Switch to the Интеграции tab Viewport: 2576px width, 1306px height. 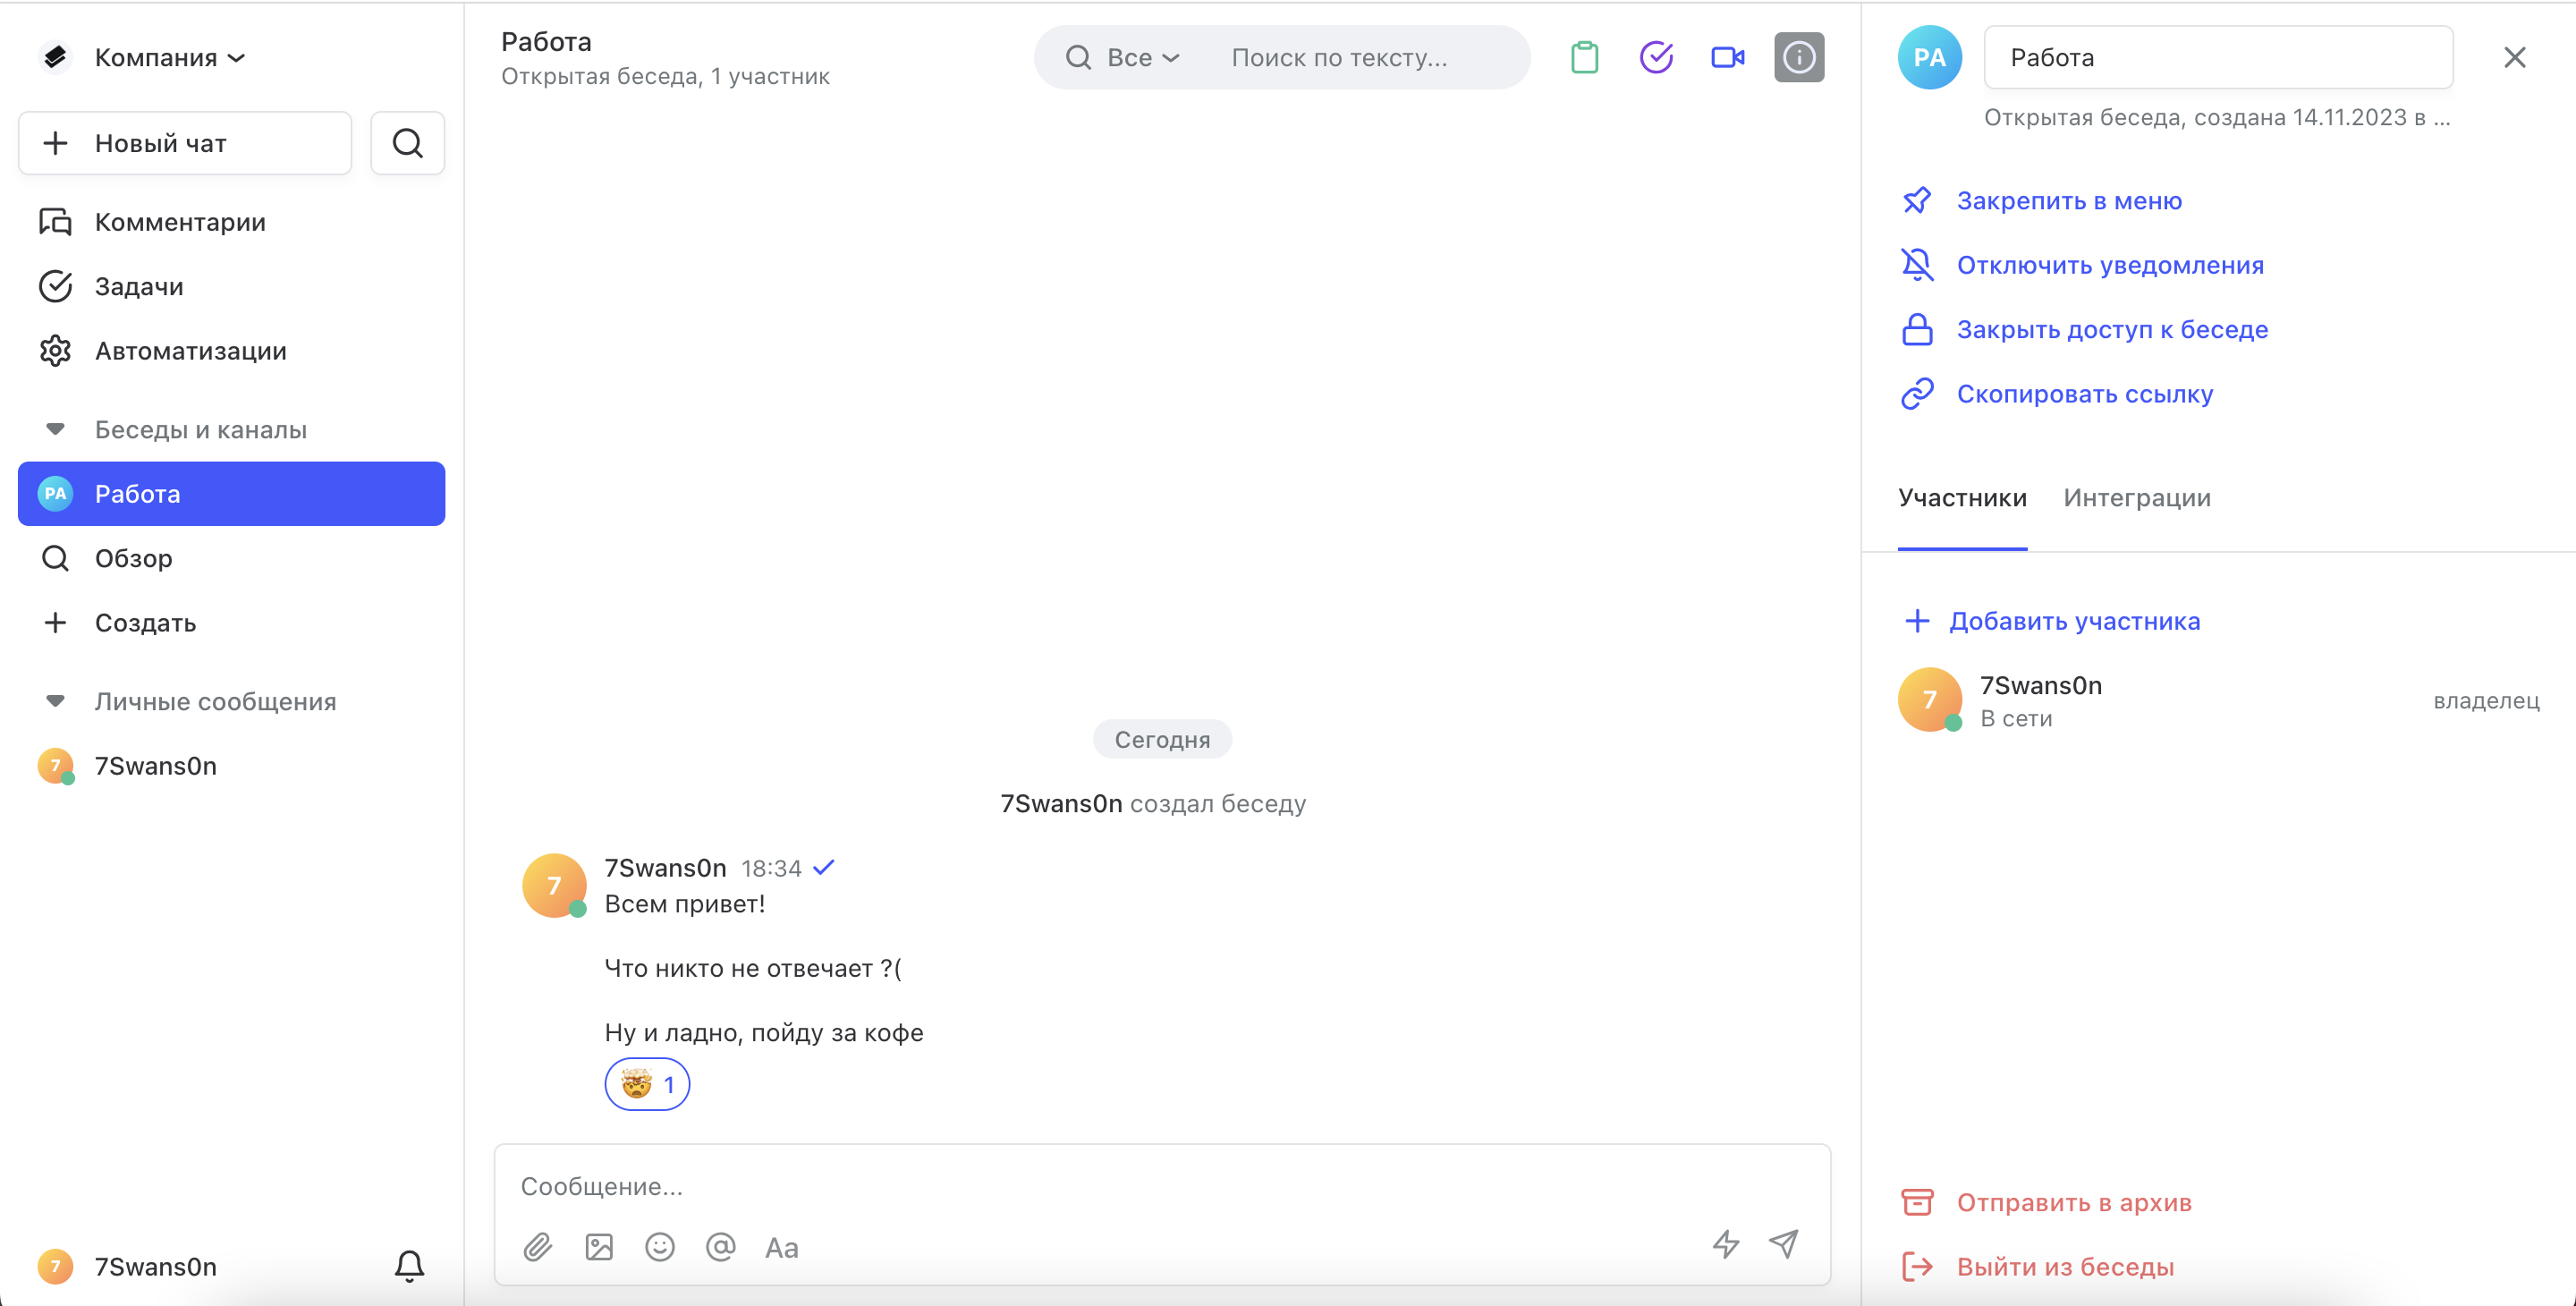click(x=2137, y=497)
